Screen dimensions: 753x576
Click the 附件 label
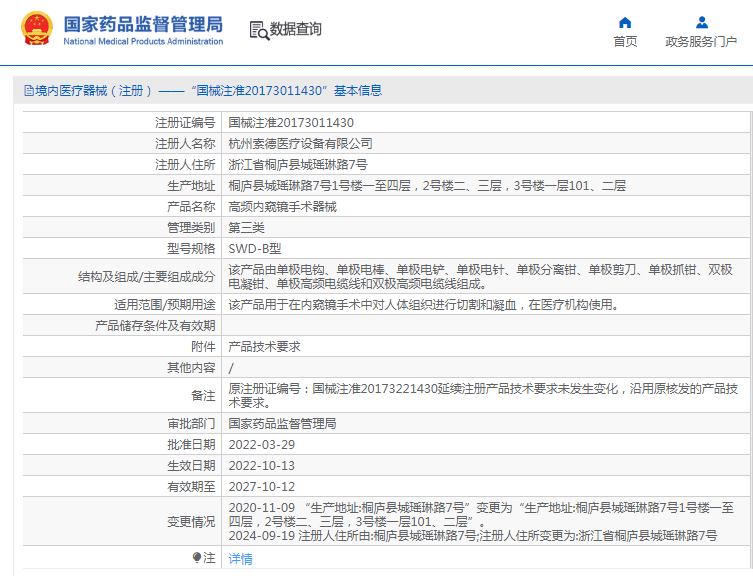[x=203, y=347]
